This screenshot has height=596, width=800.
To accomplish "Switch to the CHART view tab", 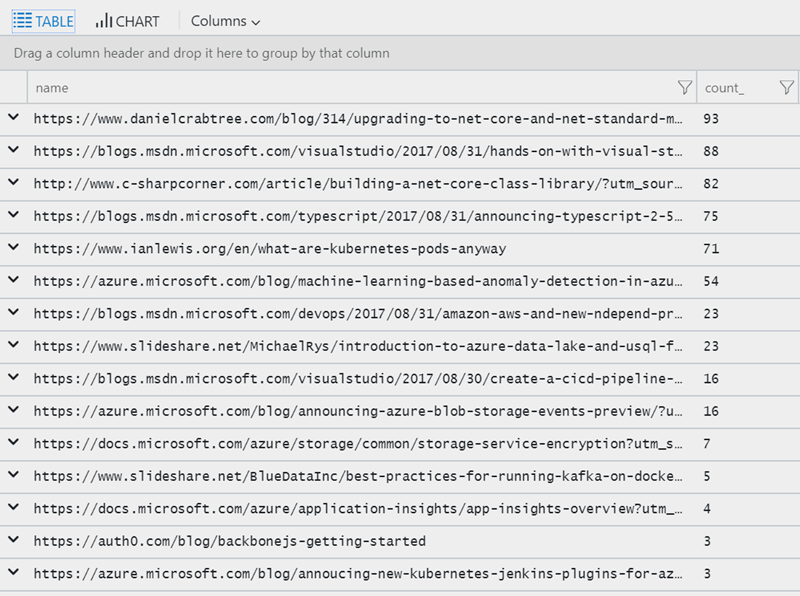I will (x=127, y=21).
